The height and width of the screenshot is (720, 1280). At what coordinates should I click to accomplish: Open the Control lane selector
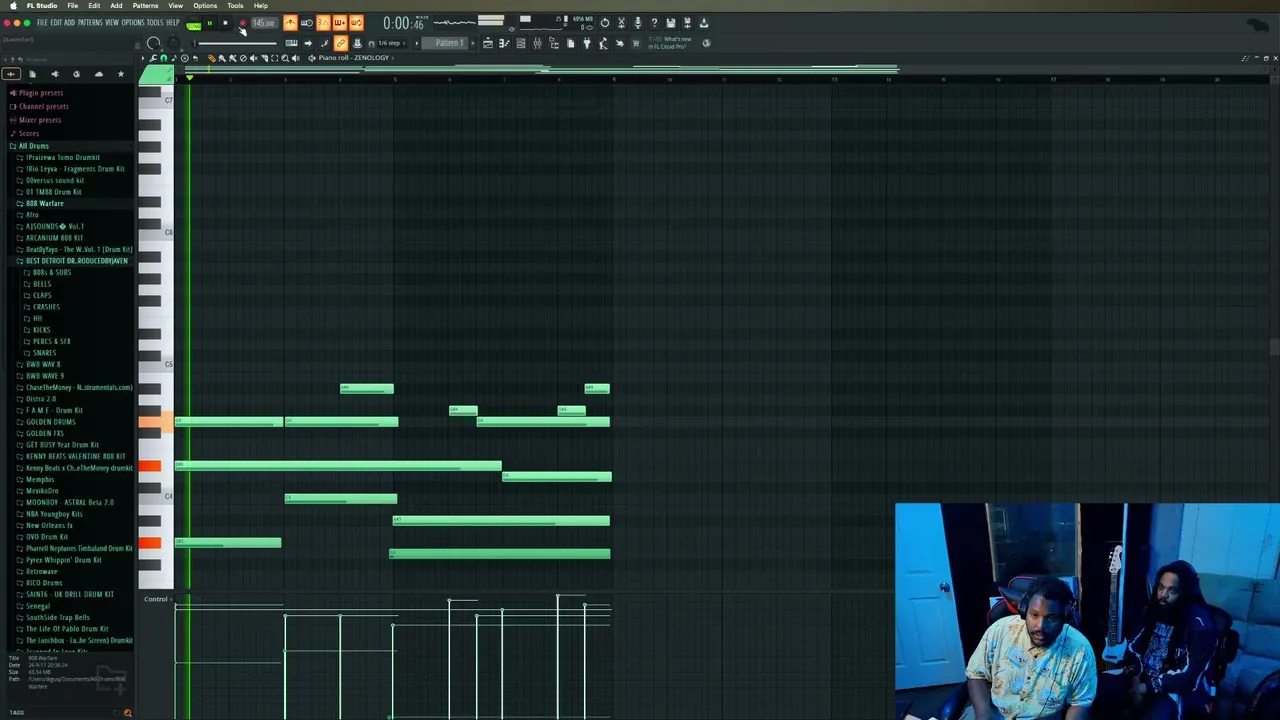(156, 599)
